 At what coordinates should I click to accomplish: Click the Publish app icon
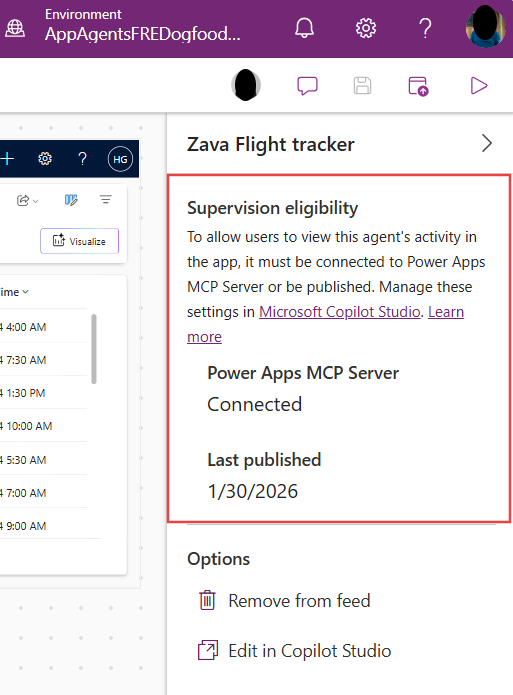(418, 86)
